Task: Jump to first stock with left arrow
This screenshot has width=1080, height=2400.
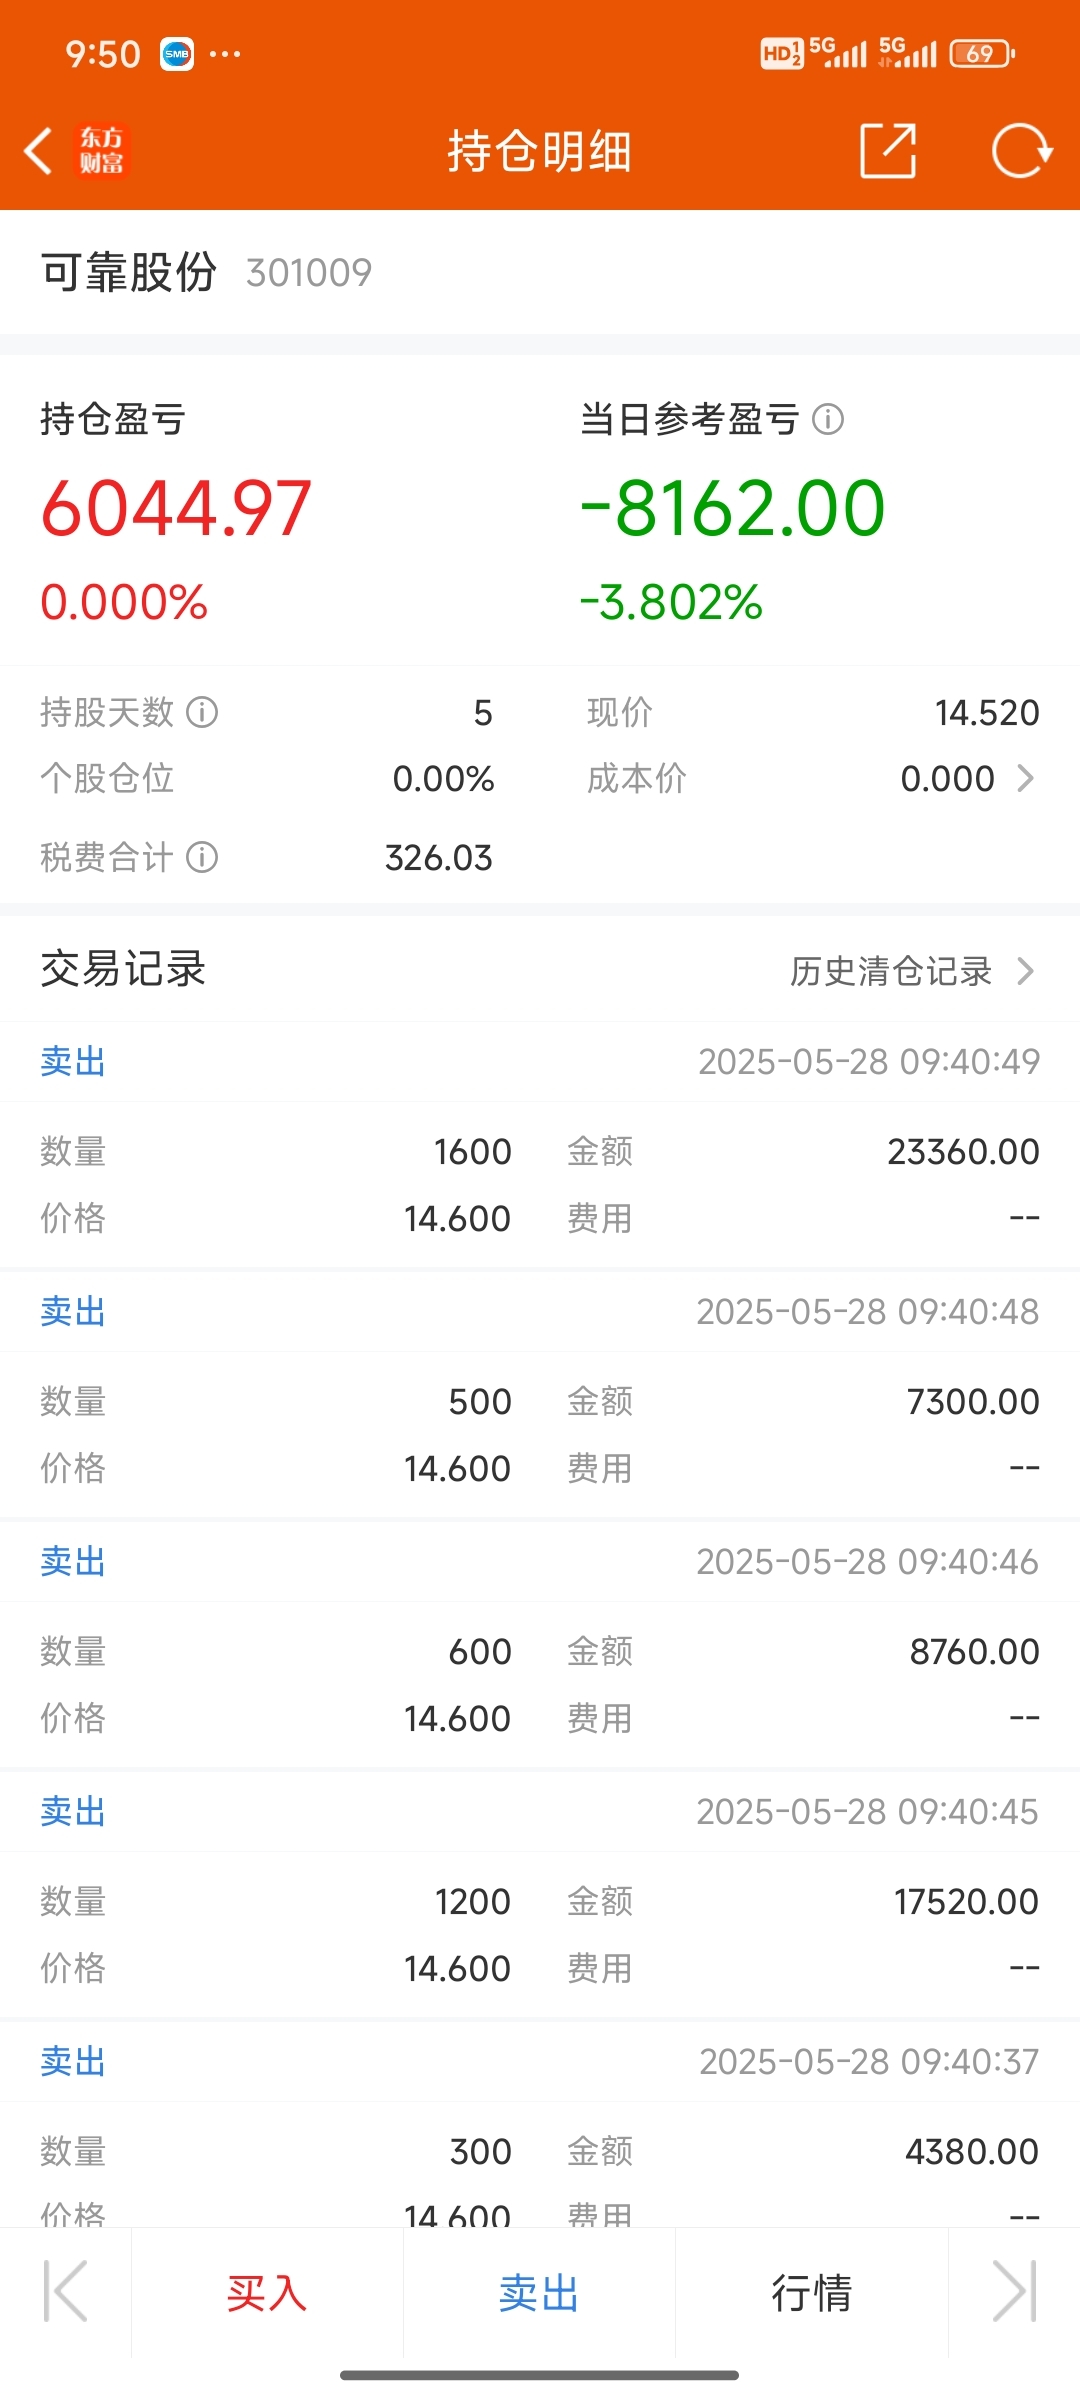Action: pyautogui.click(x=66, y=2292)
